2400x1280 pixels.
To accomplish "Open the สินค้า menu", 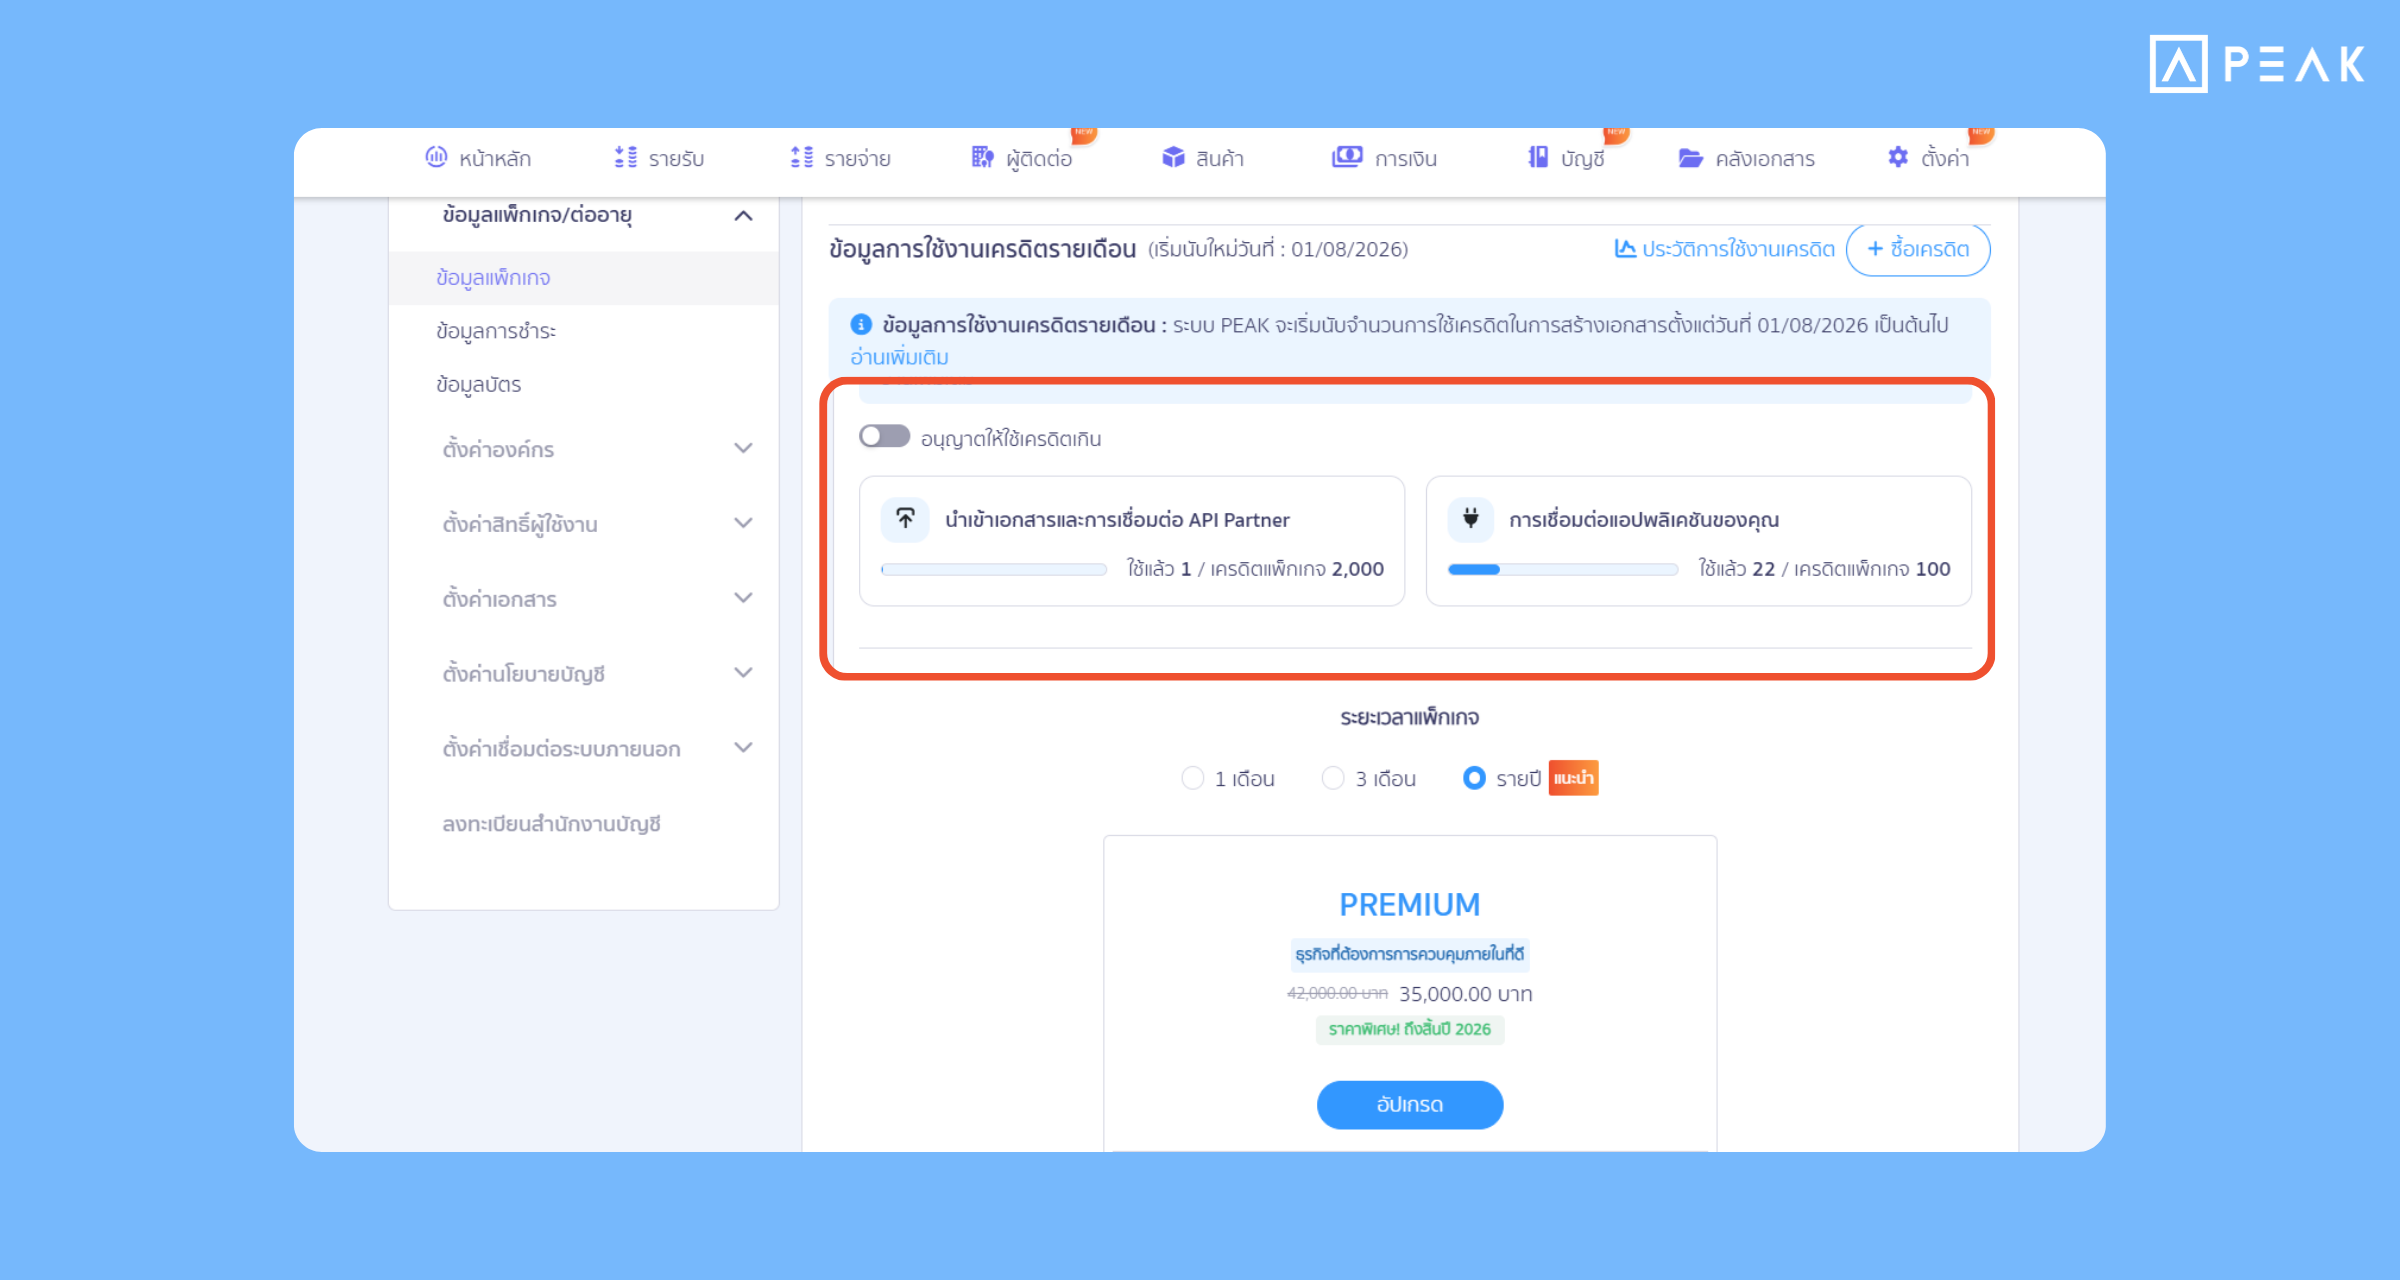I will 1203,158.
